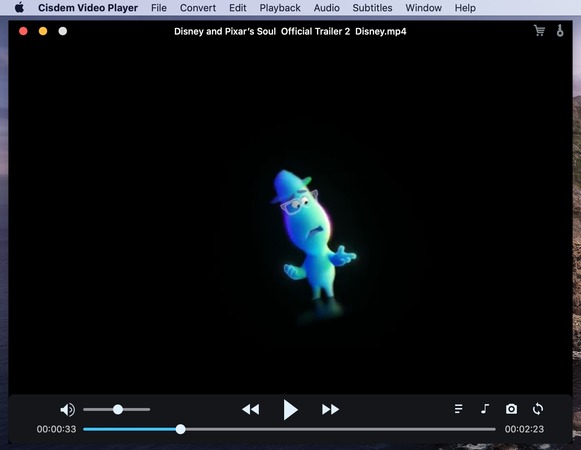The height and width of the screenshot is (450, 581).
Task: Click the license key icon
Action: [560, 30]
